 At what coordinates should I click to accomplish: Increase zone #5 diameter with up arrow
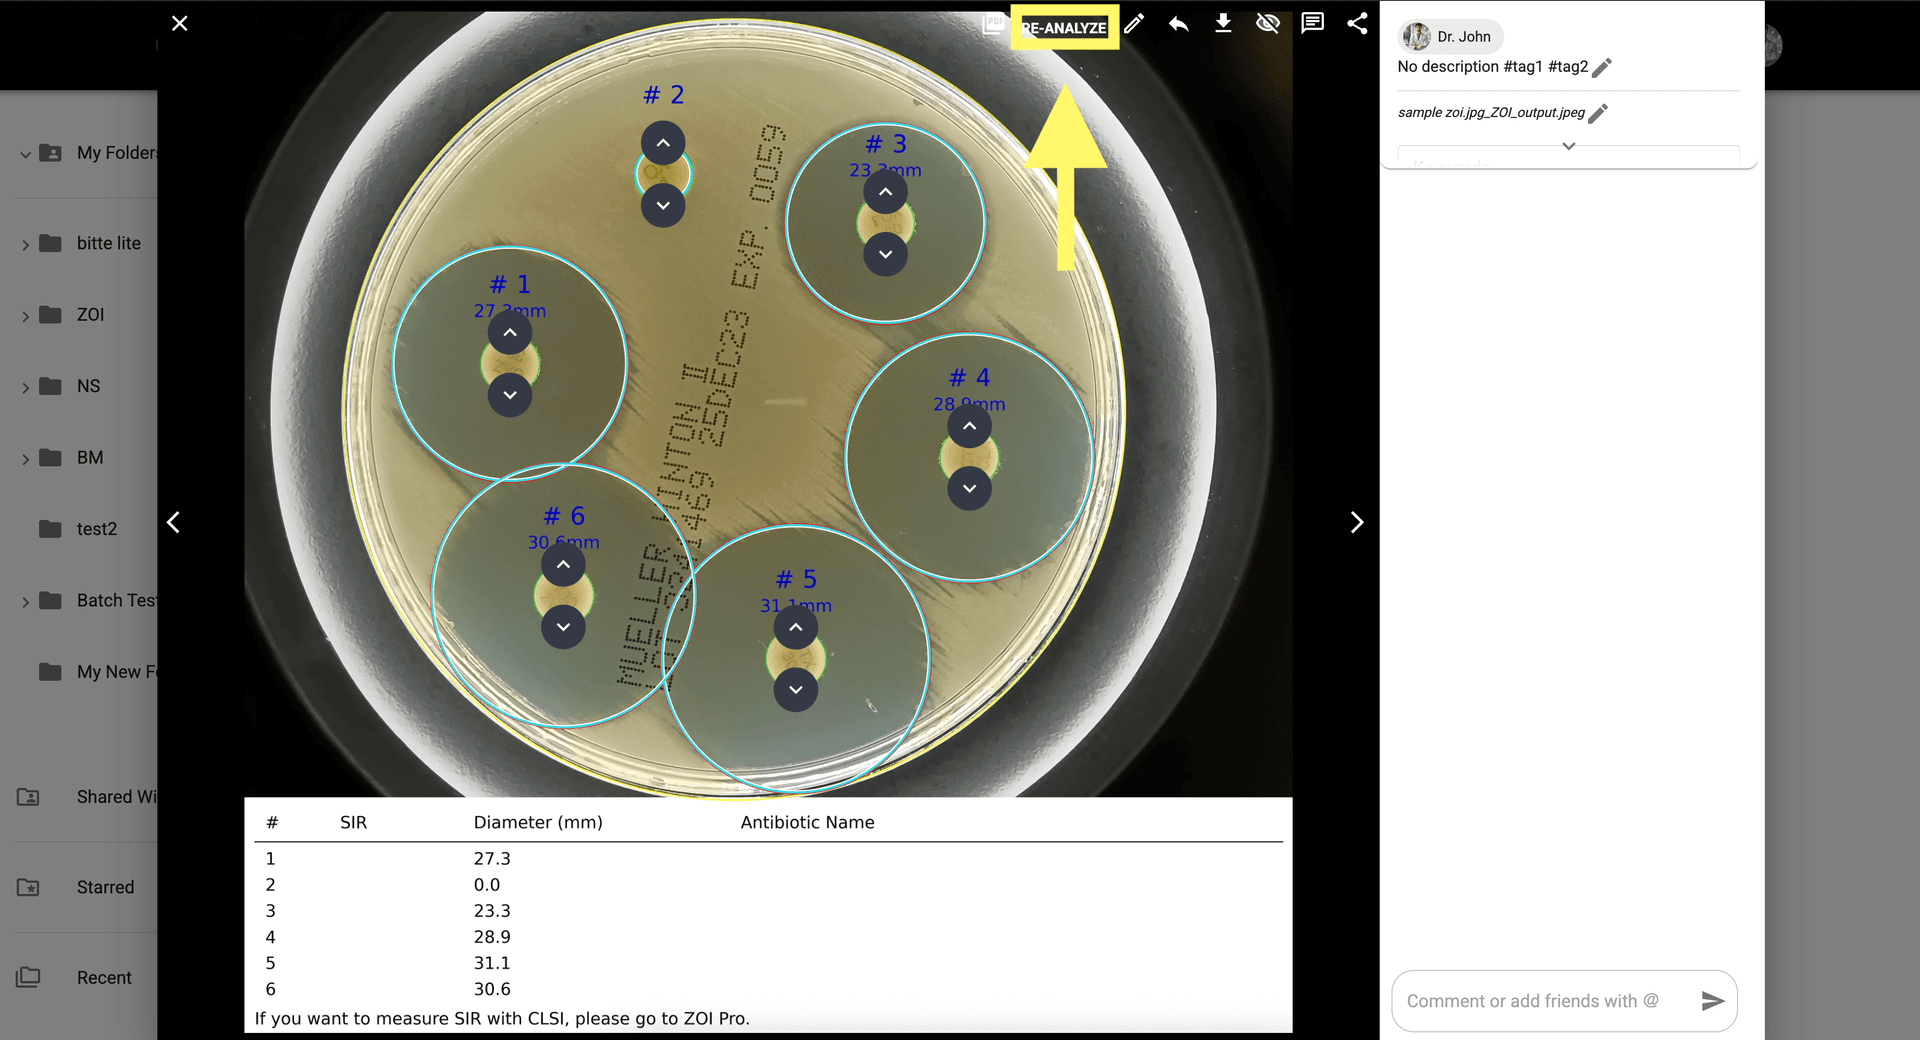[x=796, y=628]
